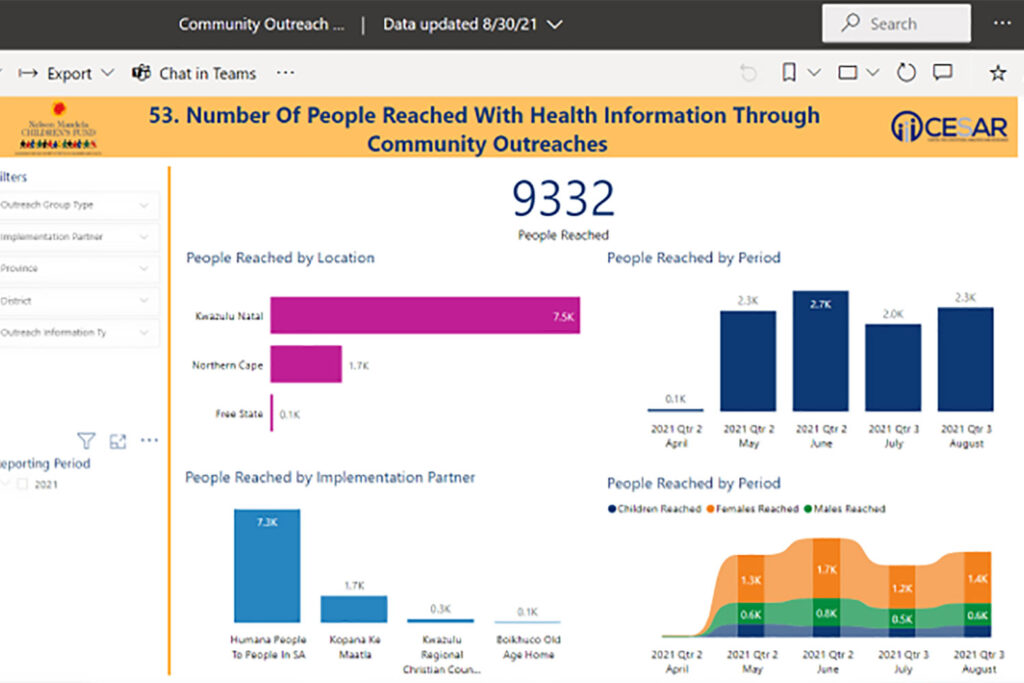This screenshot has height=683, width=1024.
Task: Open slicer More options ellipsis
Action: [x=149, y=441]
